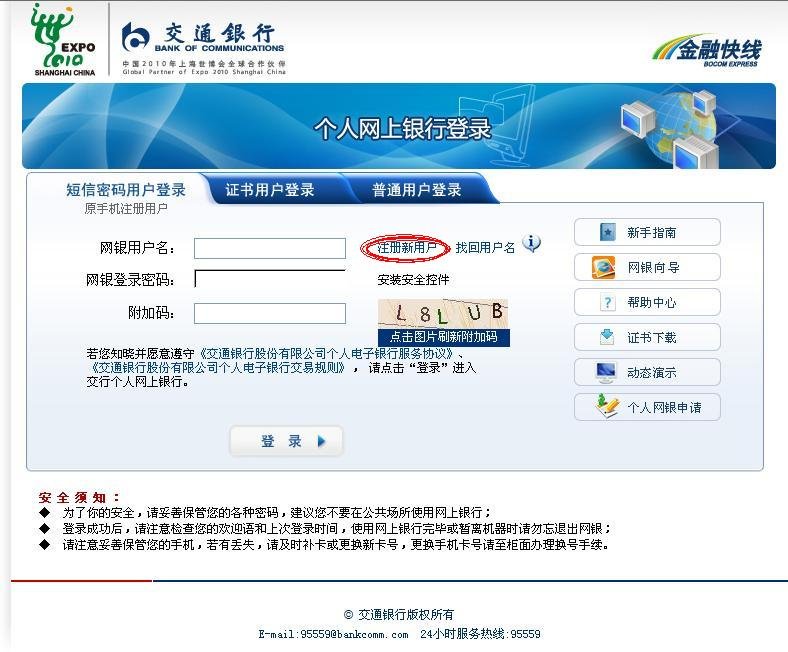The height and width of the screenshot is (652, 788).
Task: Click the 个人网上银行登录 banner title
Action: coord(402,129)
